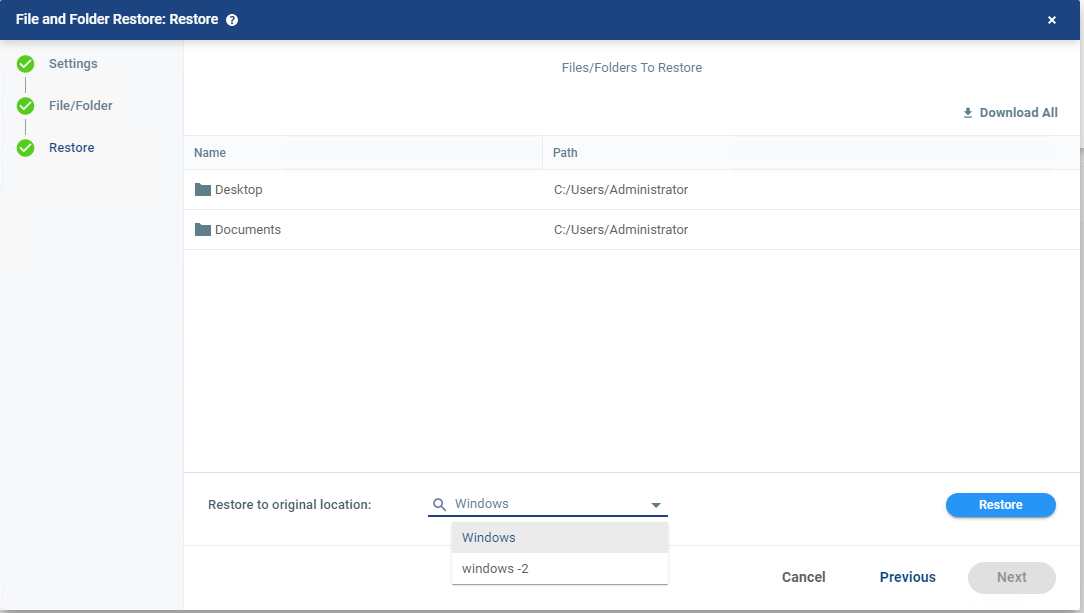Viewport: 1084px width, 613px height.
Task: Go back with the Previous button
Action: 907,577
